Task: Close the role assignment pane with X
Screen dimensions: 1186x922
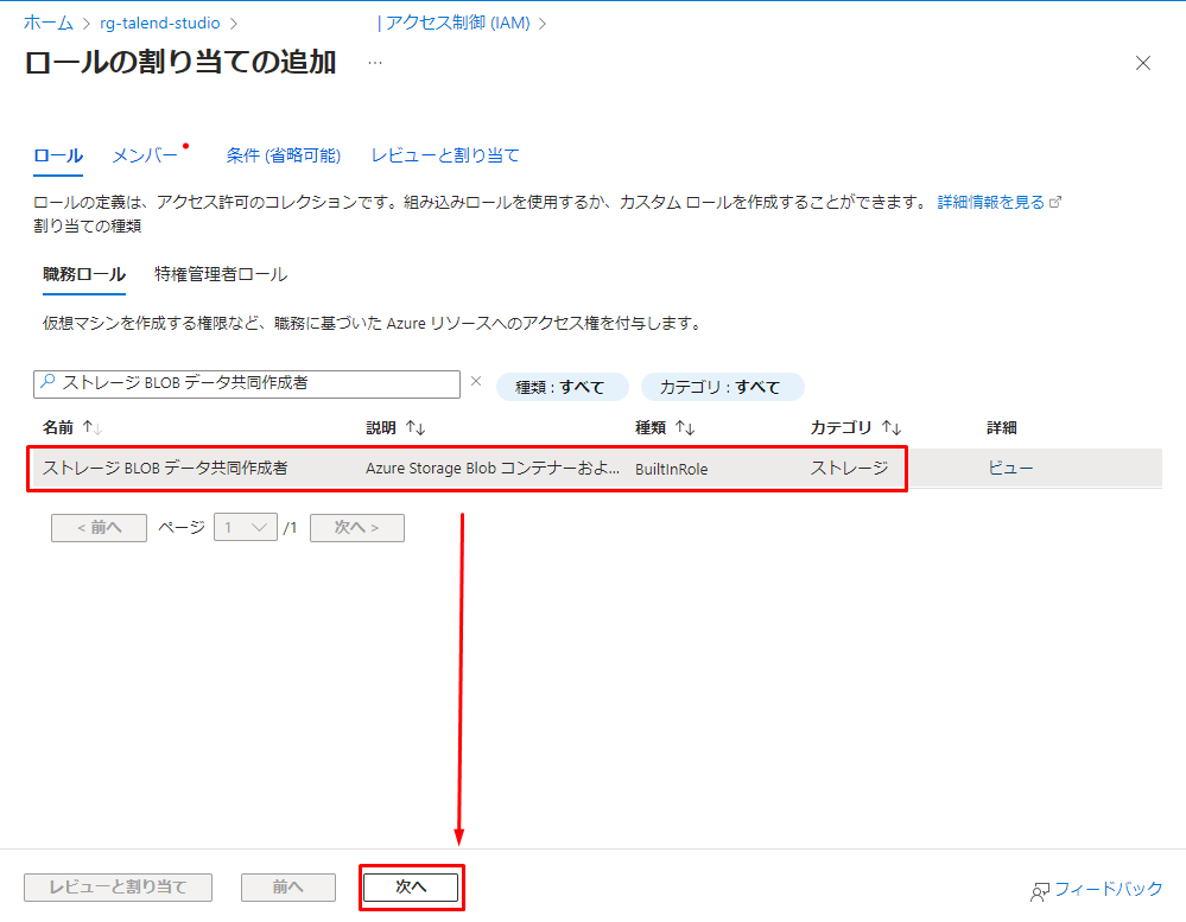Action: pos(1142,63)
